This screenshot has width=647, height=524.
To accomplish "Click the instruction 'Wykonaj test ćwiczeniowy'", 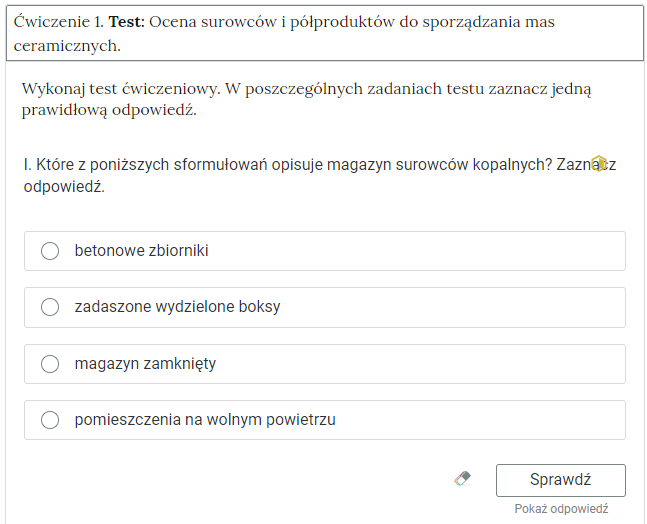I will click(121, 89).
